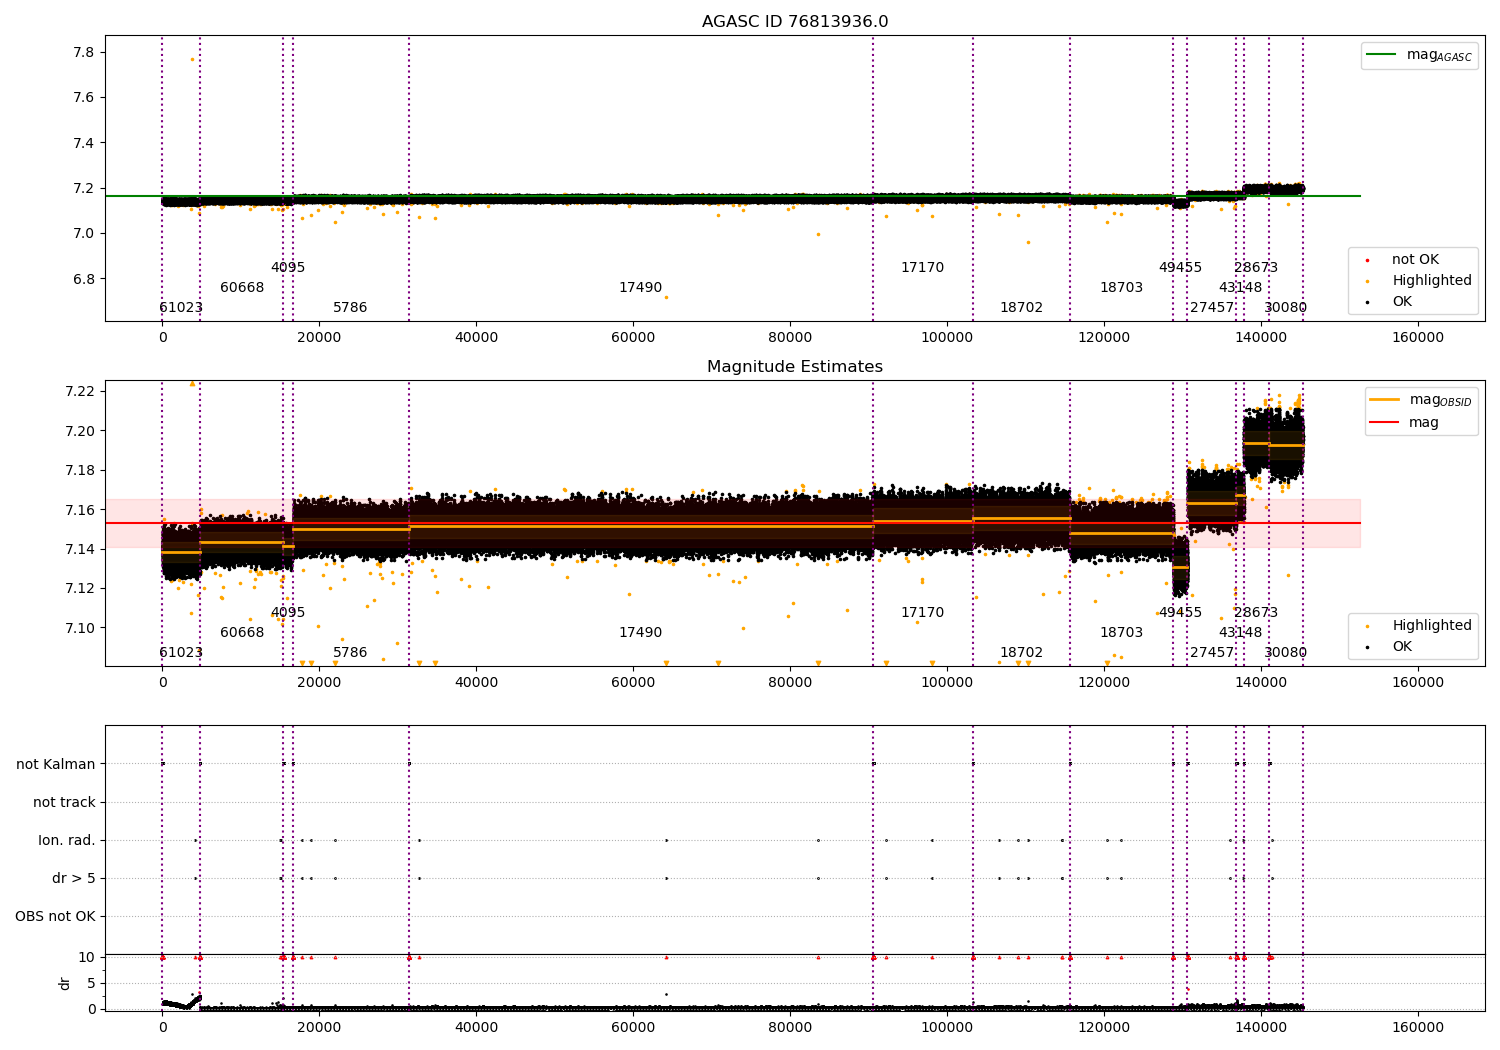Click the 'OBS not OK' axis label
Screen dimensions: 1500x1050
[x=55, y=917]
